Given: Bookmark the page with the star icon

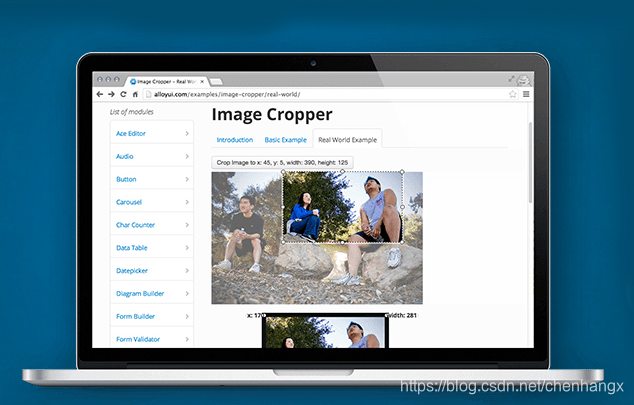Looking at the screenshot, I should [x=513, y=94].
